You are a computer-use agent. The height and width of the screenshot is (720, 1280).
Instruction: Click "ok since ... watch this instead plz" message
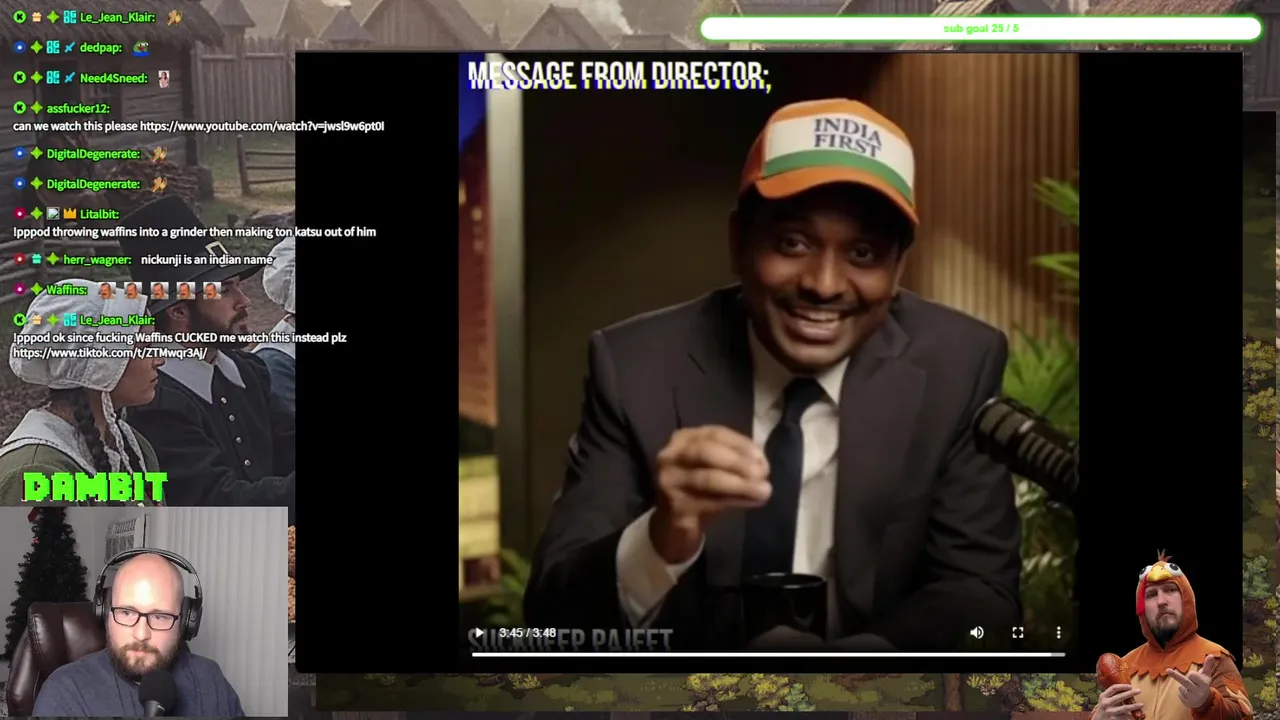click(x=180, y=338)
